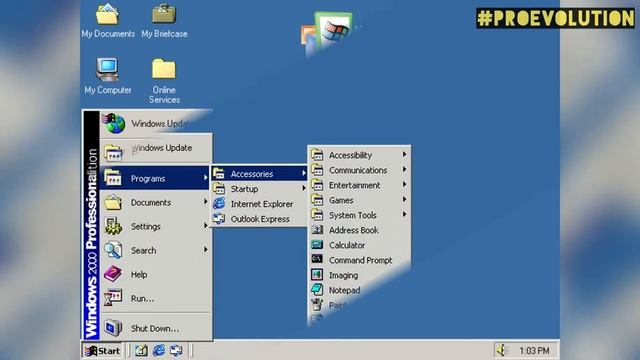The image size is (640, 360).
Task: Expand the Entertainment folder in Accessories
Action: point(359,185)
